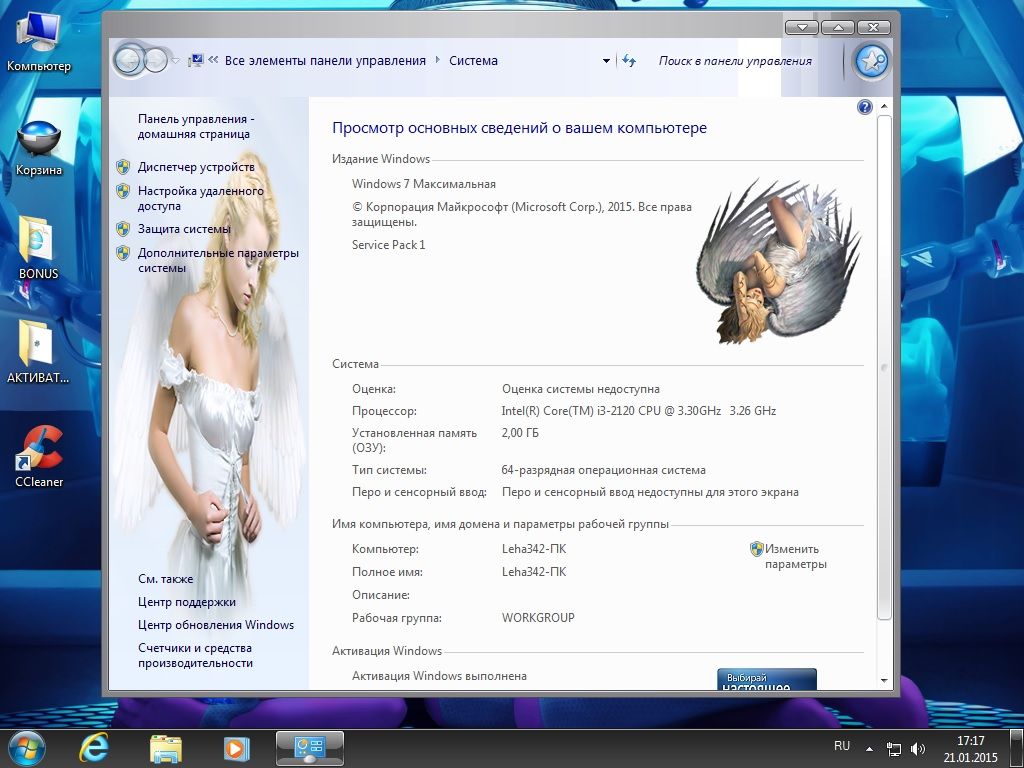Viewport: 1024px width, 768px height.
Task: Open 'Диспетчер устройств' link
Action: [x=196, y=167]
